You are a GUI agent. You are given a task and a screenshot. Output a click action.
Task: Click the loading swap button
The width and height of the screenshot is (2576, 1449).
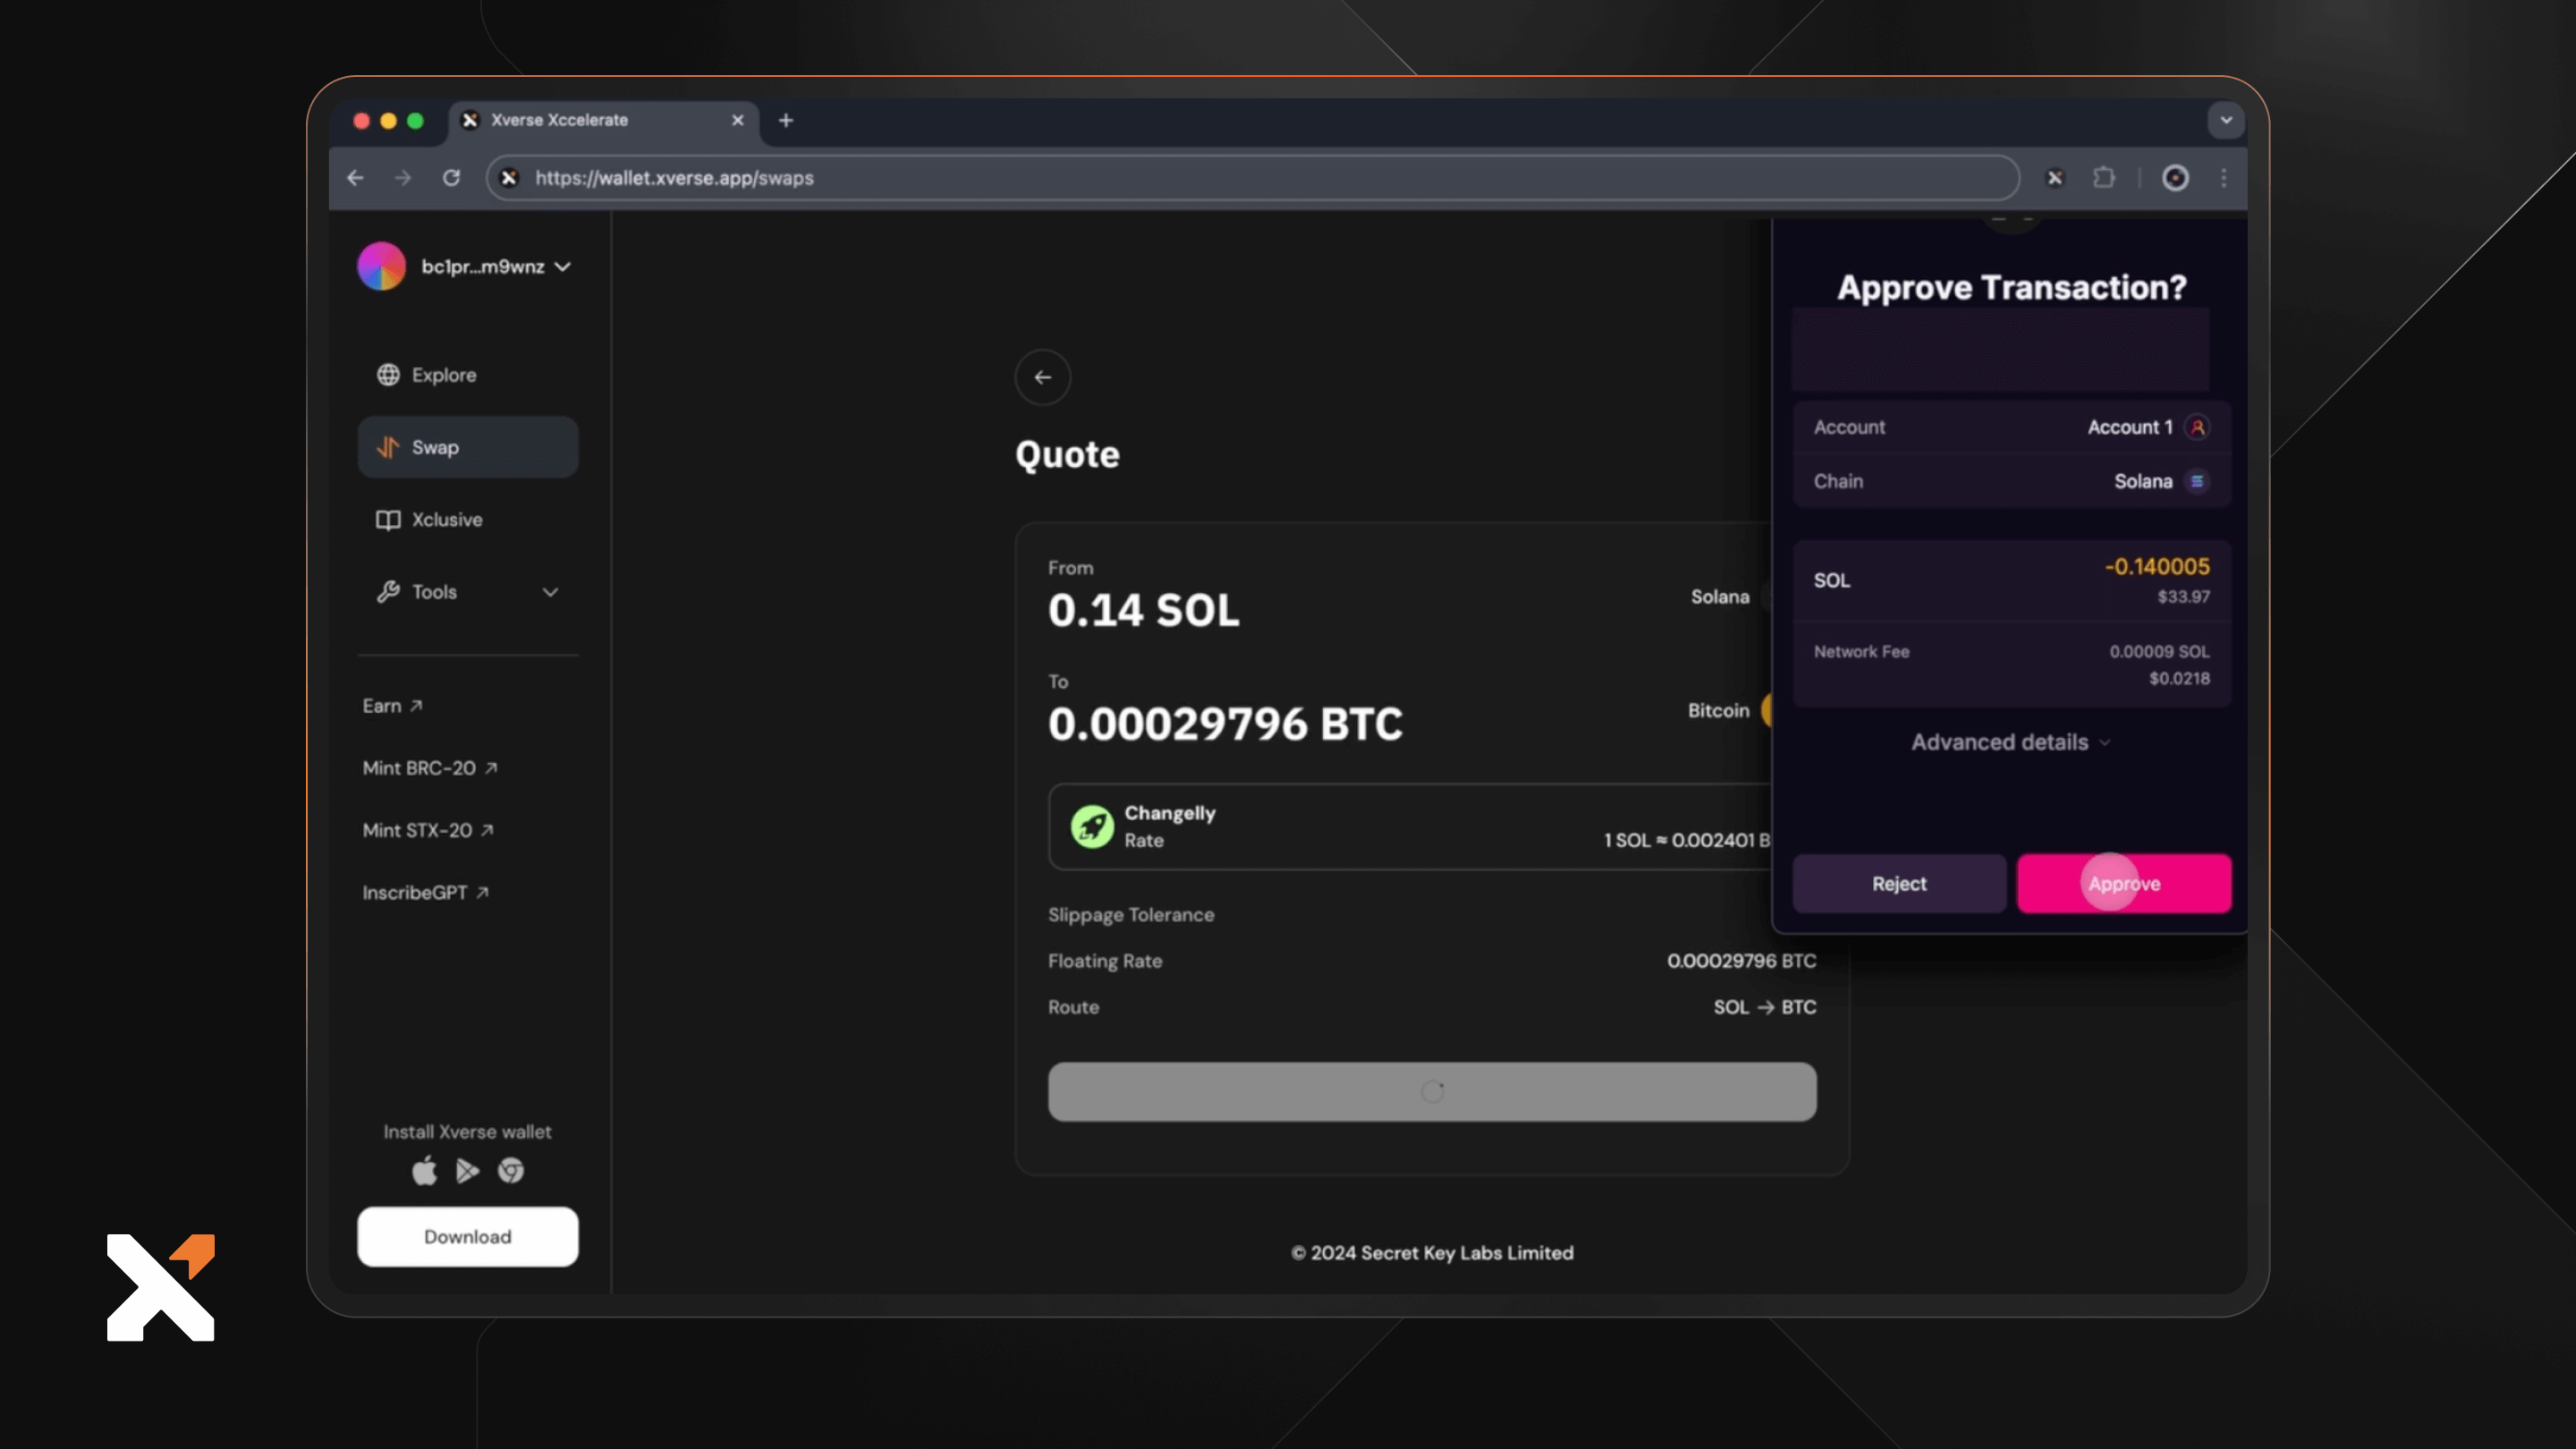1432,1092
